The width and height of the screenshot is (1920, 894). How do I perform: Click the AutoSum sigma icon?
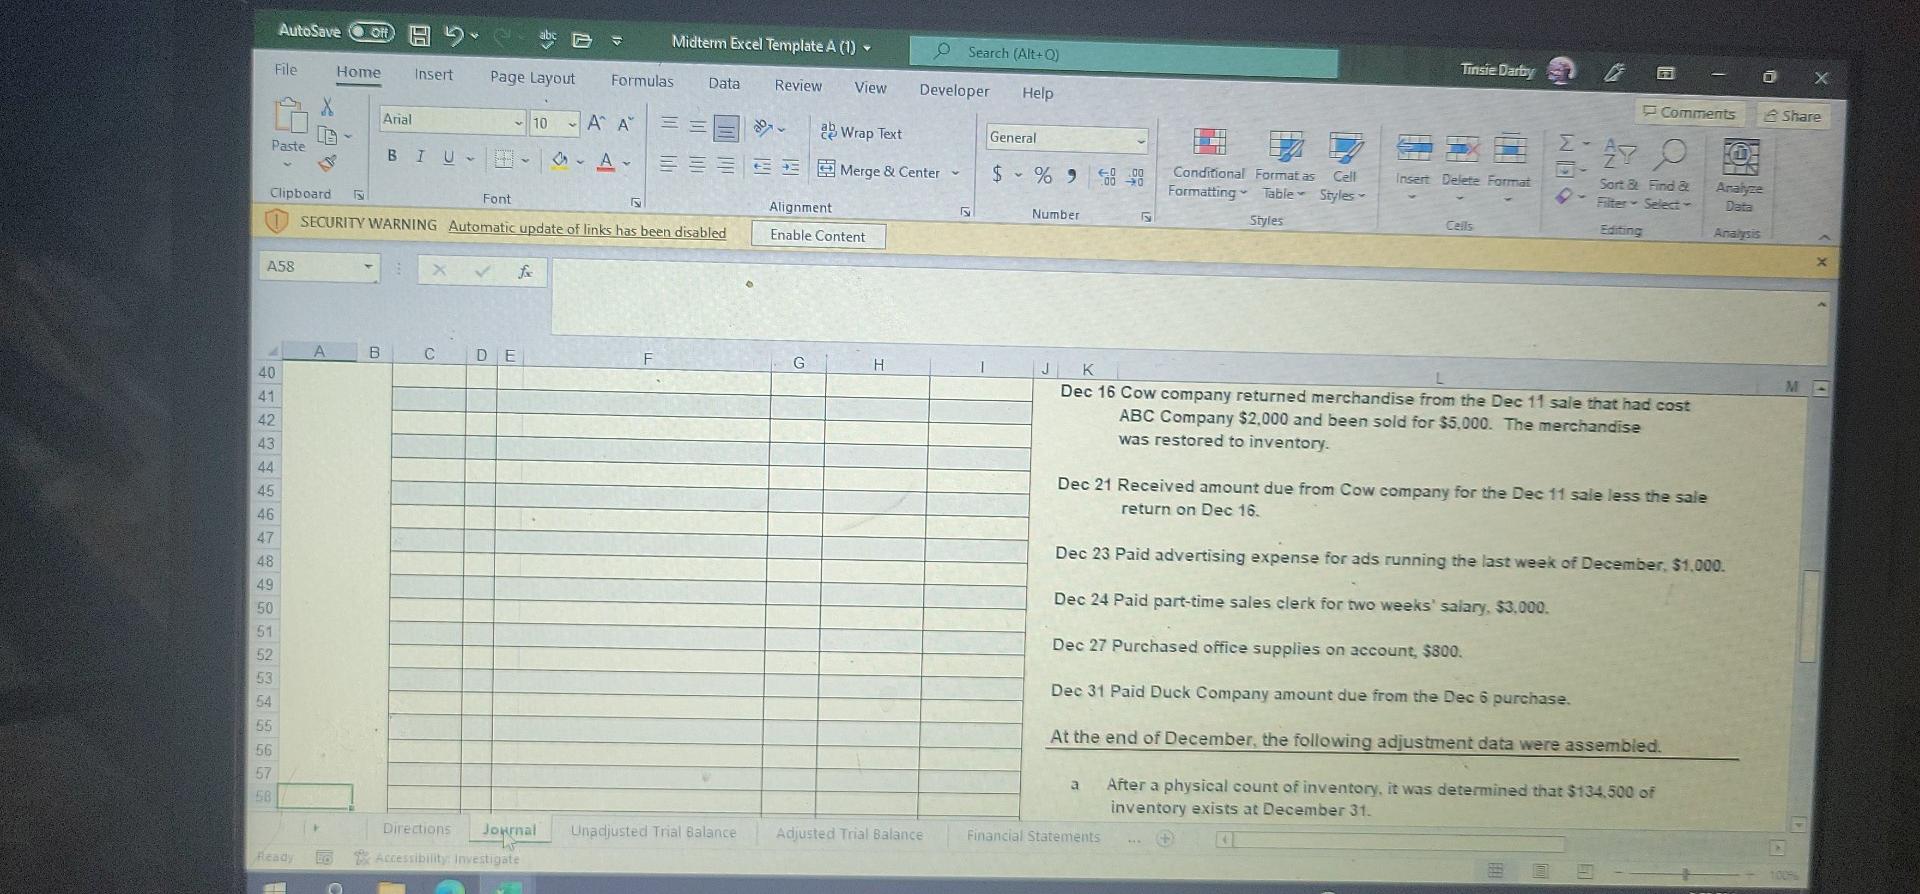(1566, 144)
